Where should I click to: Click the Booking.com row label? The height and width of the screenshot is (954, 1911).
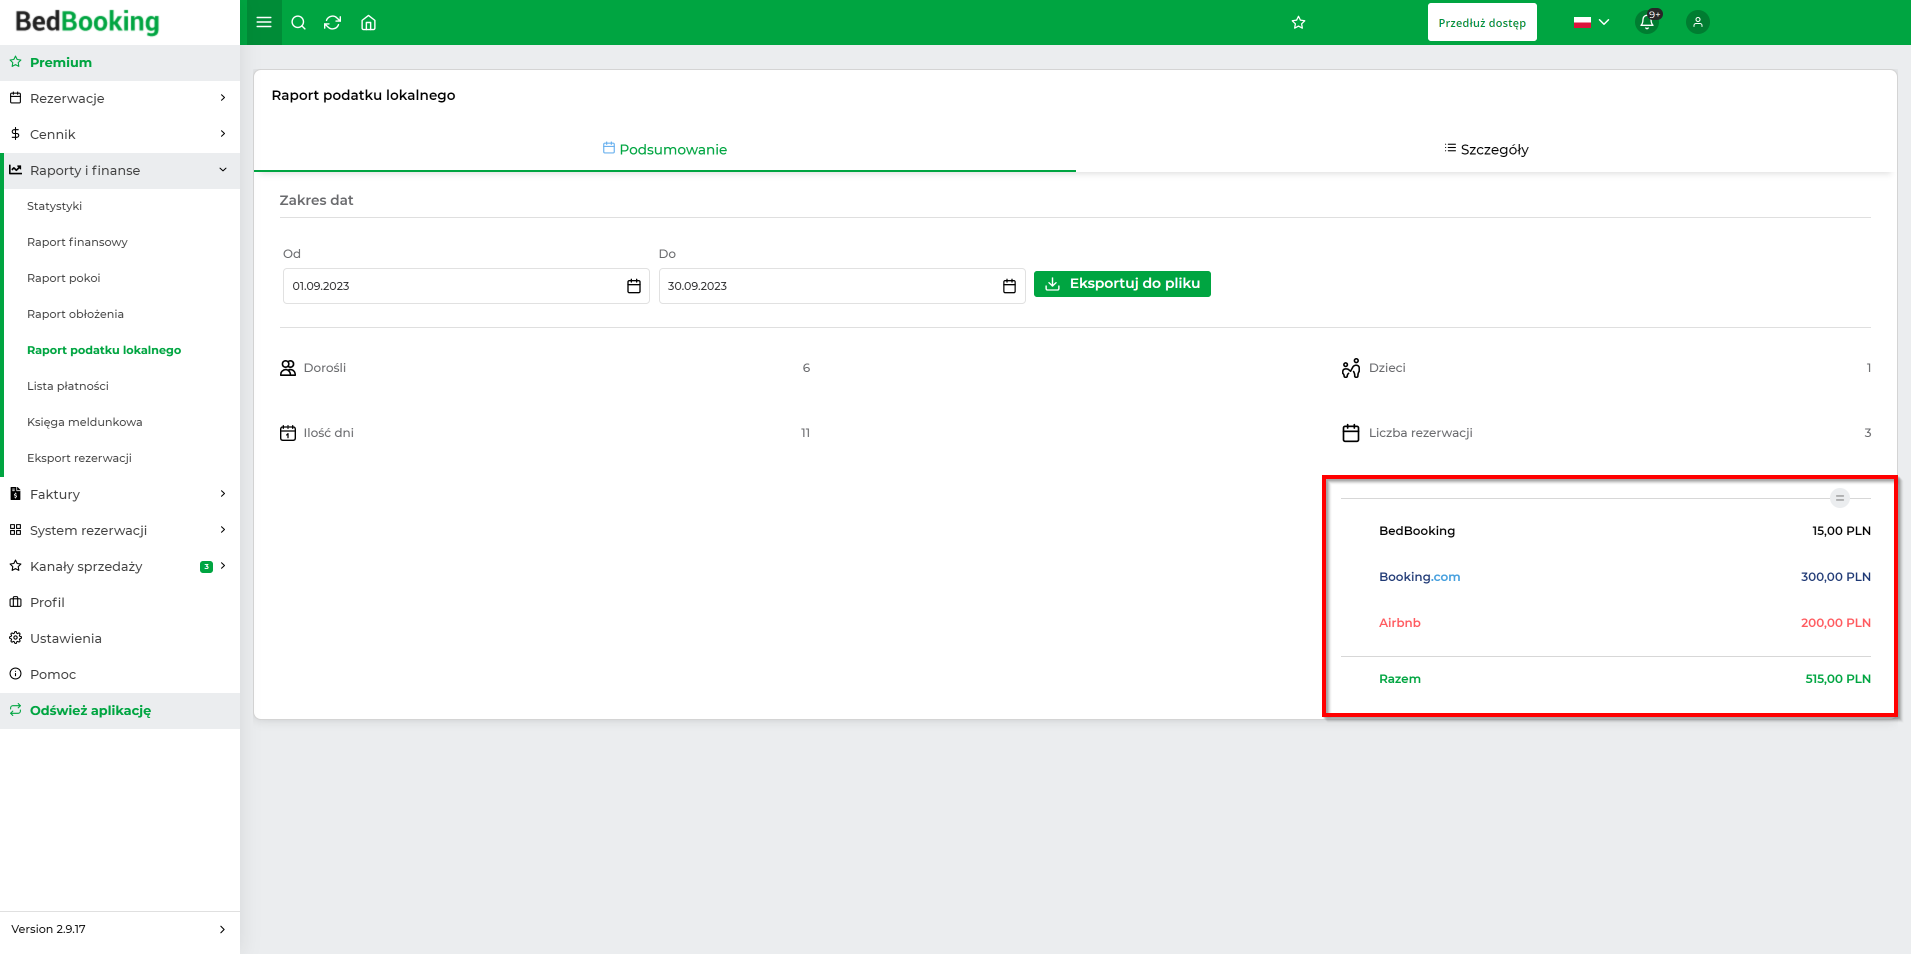click(x=1419, y=577)
